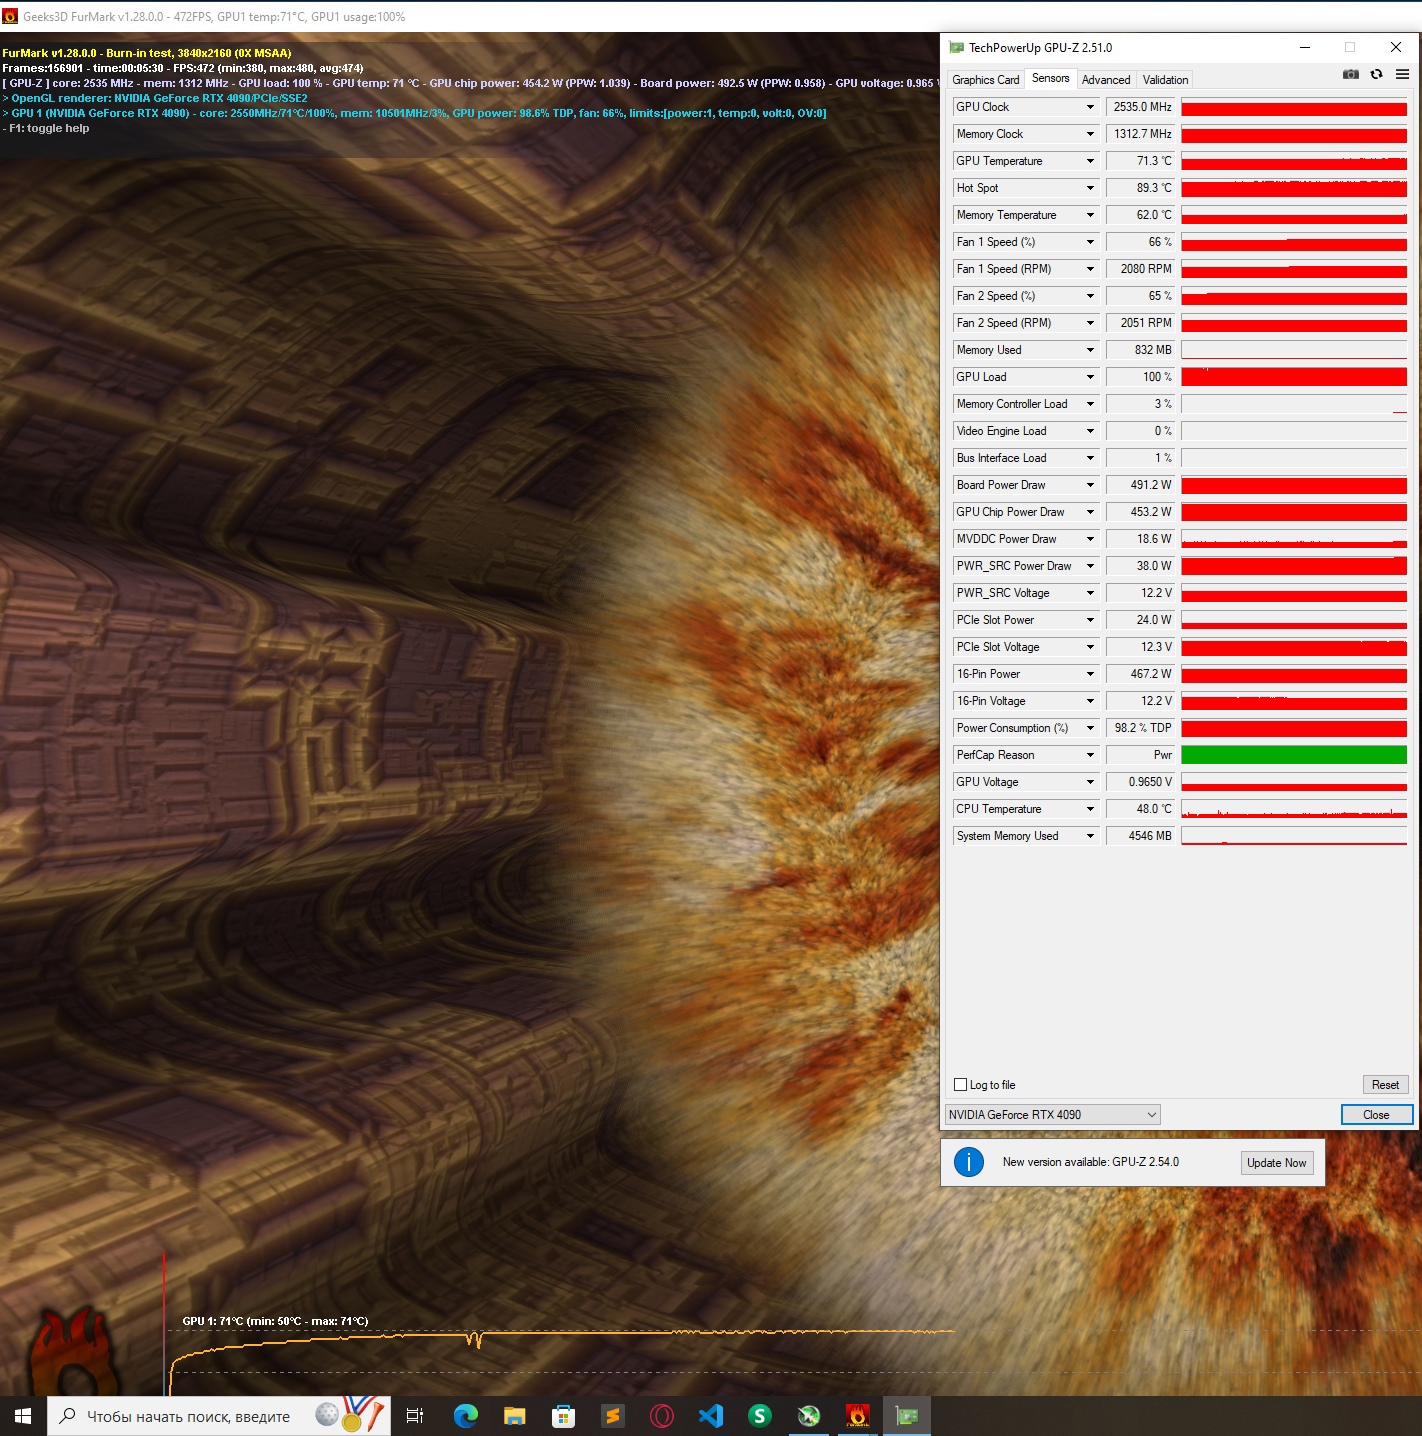Click the info icon in update notification
Screen dimensions: 1422x1436
coord(968,1162)
